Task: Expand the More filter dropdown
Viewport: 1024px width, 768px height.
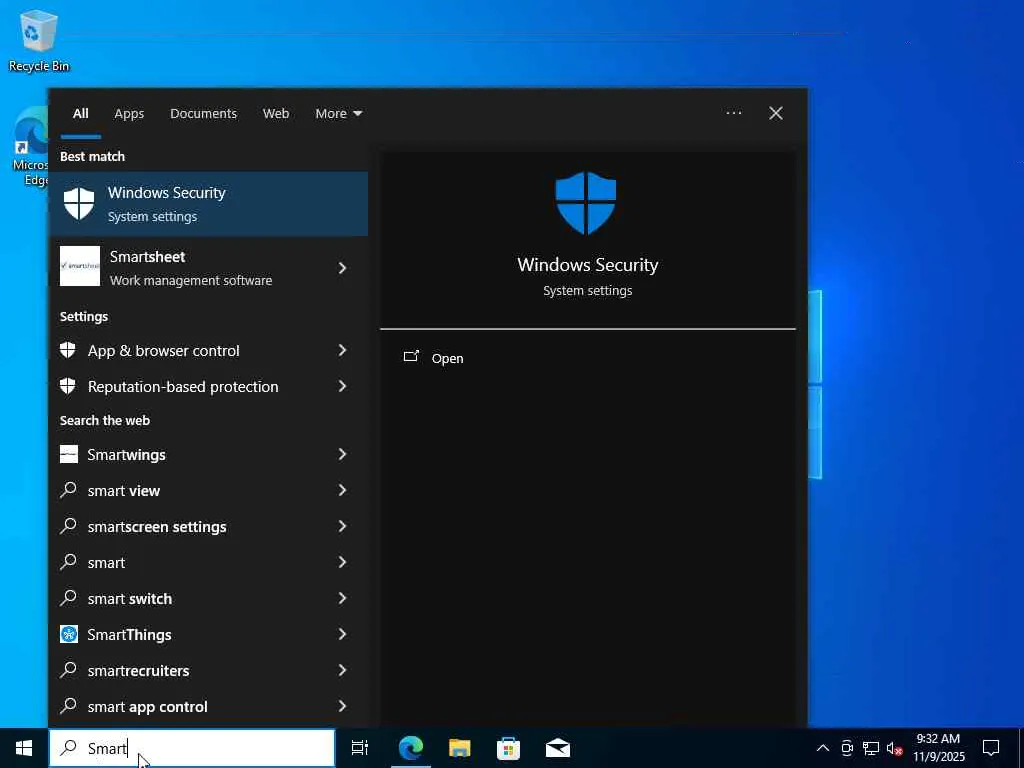Action: pyautogui.click(x=338, y=113)
